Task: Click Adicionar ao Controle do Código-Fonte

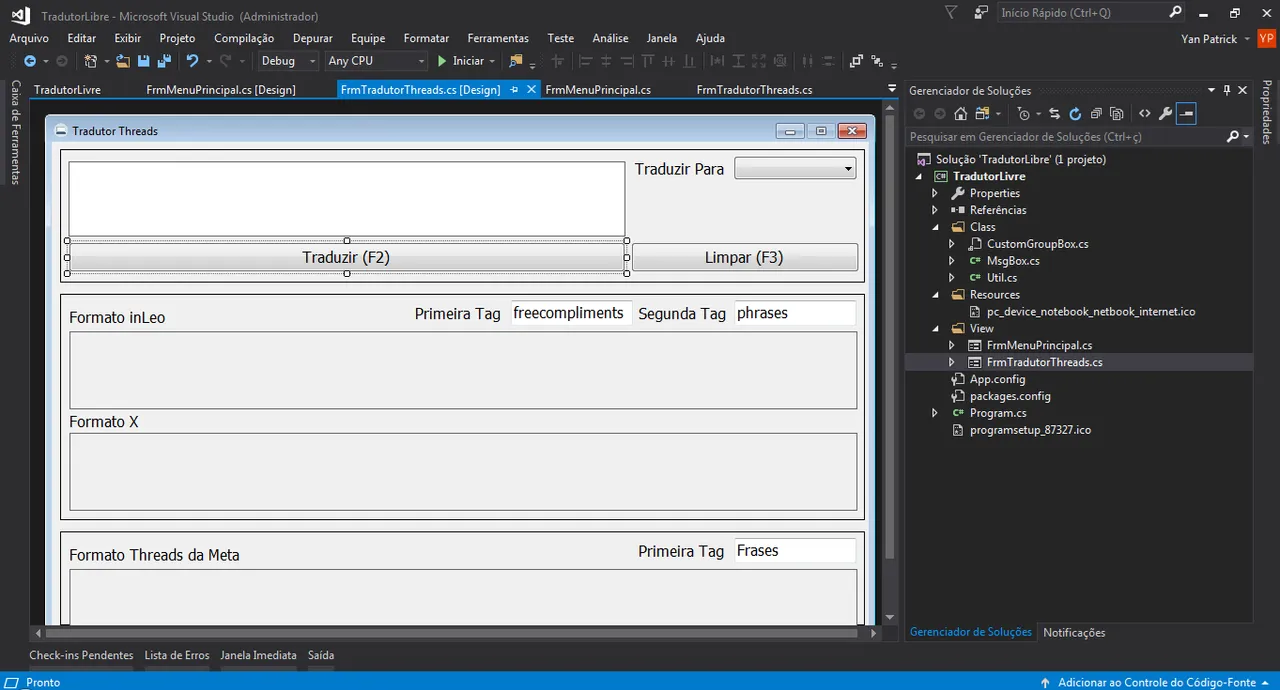Action: (x=1157, y=682)
